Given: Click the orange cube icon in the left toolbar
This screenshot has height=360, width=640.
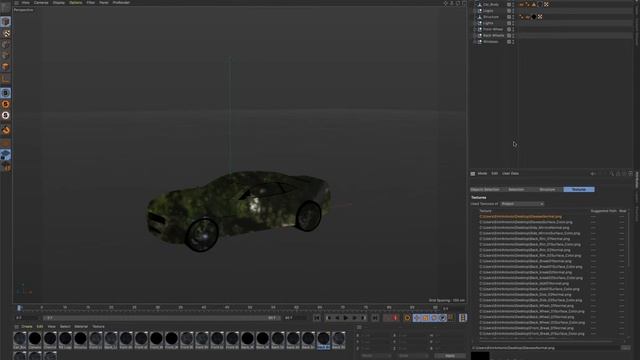Looking at the screenshot, I should click(x=6, y=67).
